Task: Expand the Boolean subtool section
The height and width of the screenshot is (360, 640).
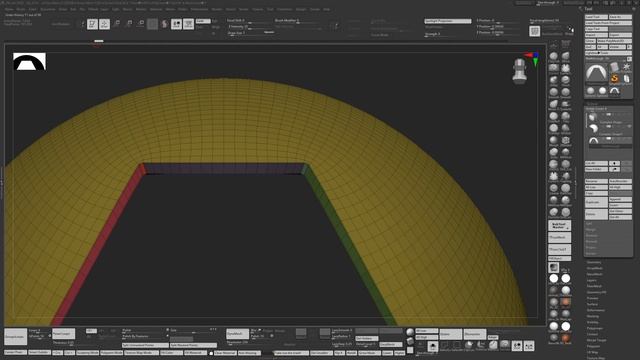Action: (592, 236)
